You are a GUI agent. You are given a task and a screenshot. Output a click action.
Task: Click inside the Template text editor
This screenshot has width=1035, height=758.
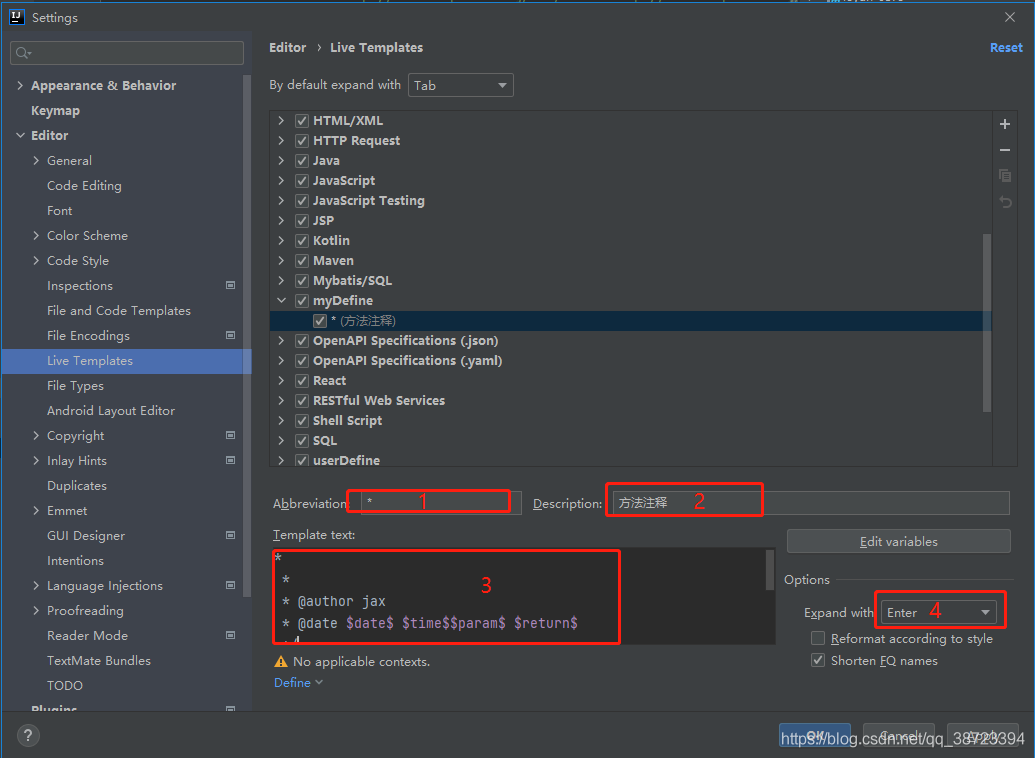518,596
